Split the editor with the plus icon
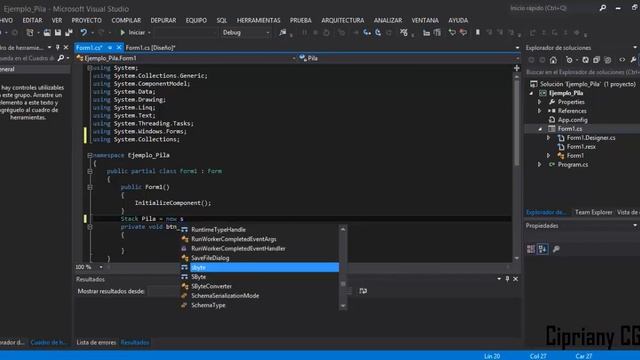 517,68
